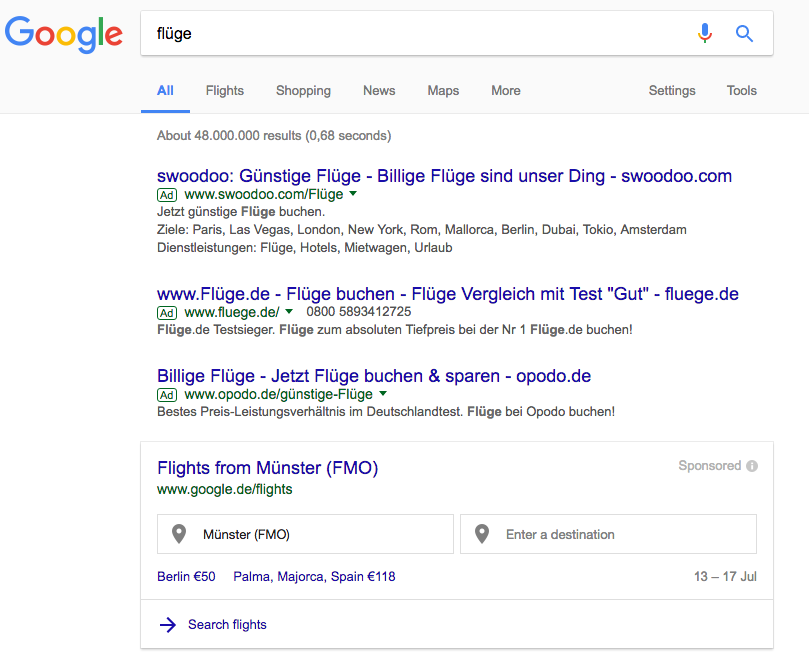Click the www.swoodoo.com/Flüge URL text
This screenshot has width=809, height=659.
pyautogui.click(x=264, y=195)
